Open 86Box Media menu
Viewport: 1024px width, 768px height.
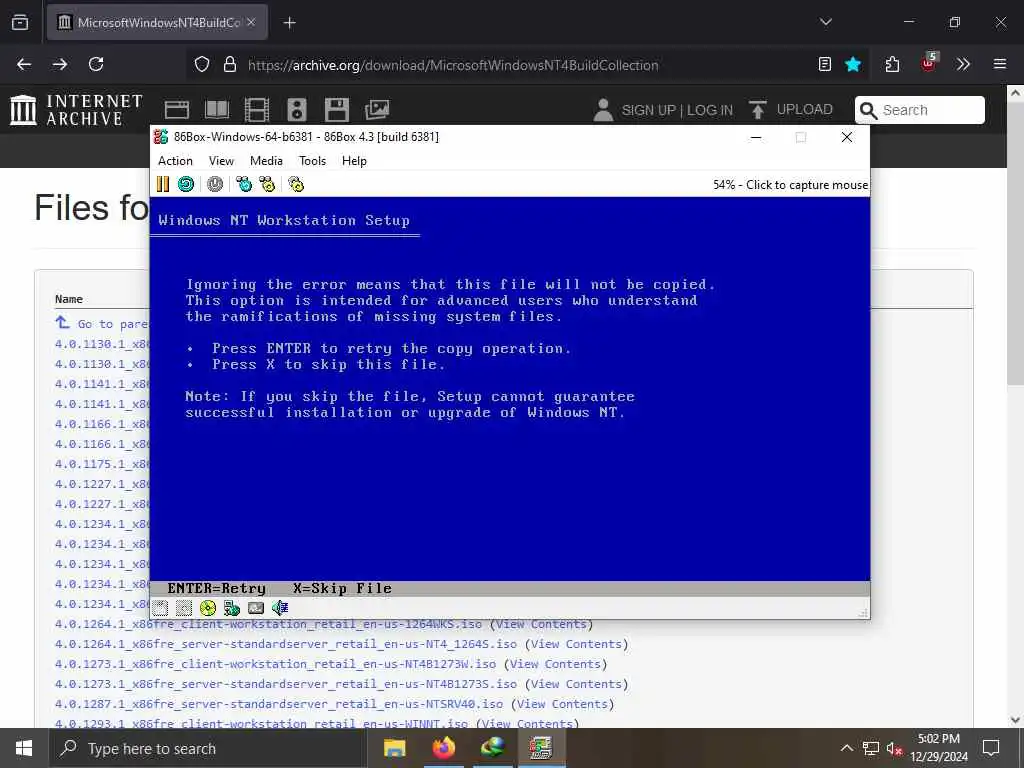266,161
